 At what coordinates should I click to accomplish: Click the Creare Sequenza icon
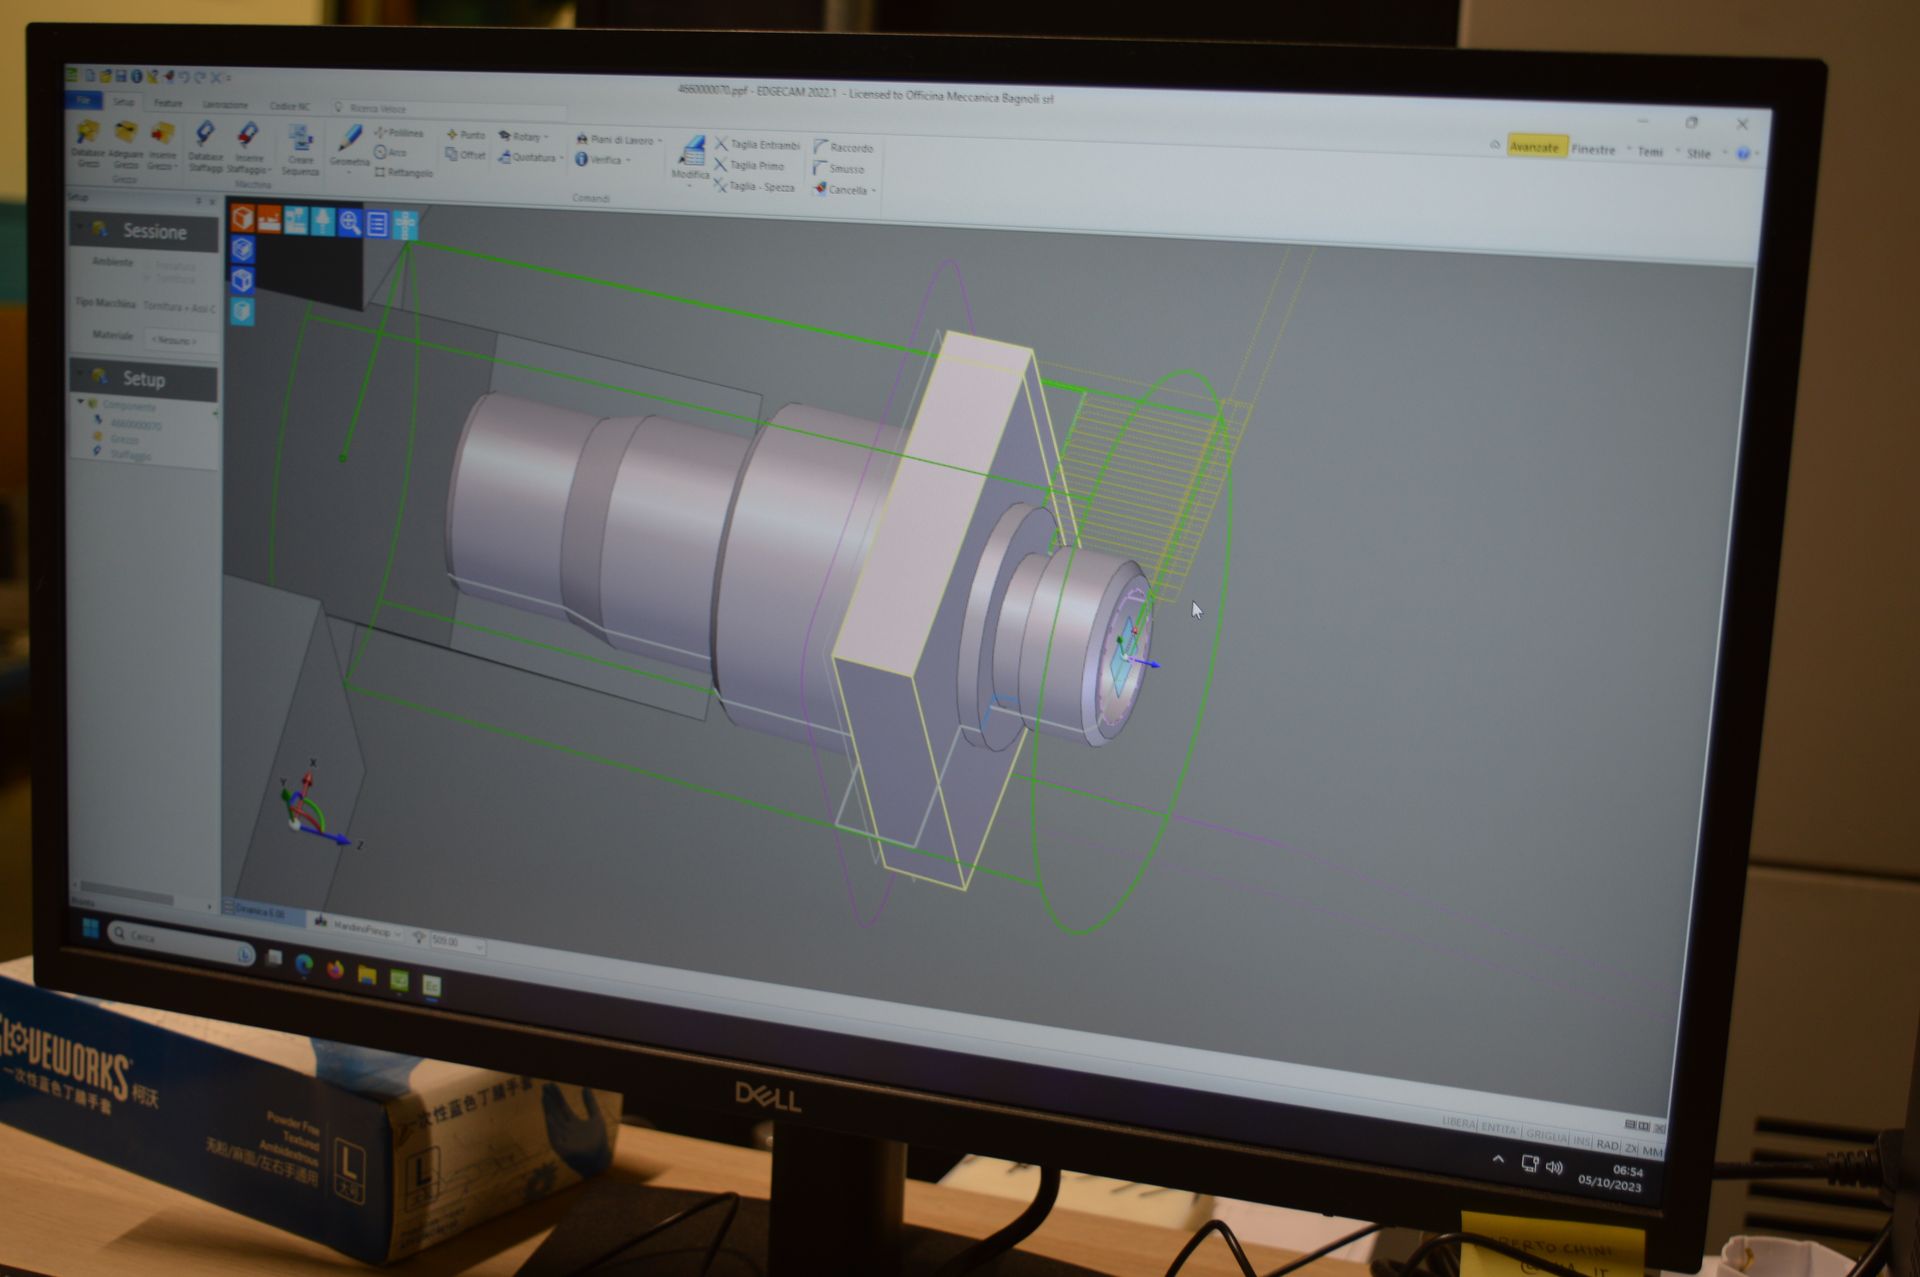click(x=300, y=139)
